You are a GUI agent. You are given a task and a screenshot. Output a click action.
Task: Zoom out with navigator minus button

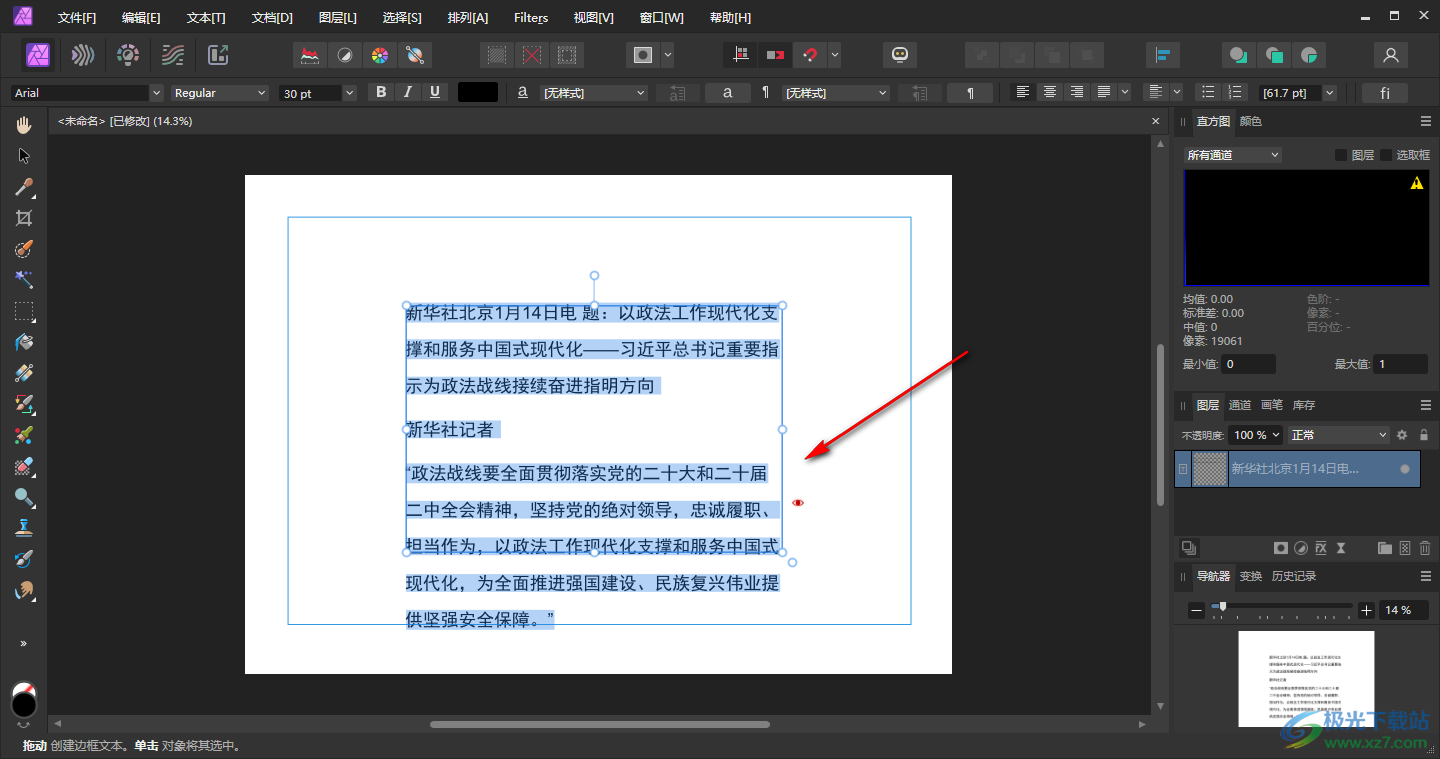coord(1197,610)
